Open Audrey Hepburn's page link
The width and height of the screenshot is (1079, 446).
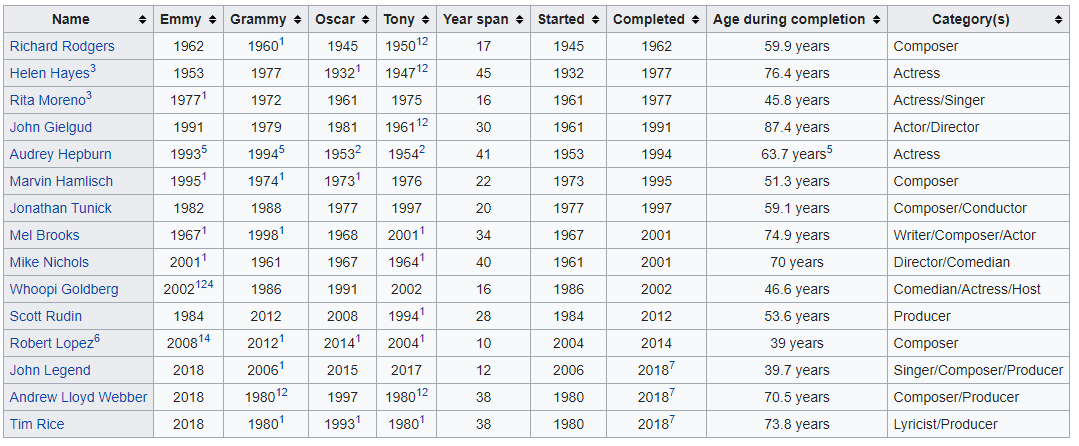pyautogui.click(x=61, y=154)
